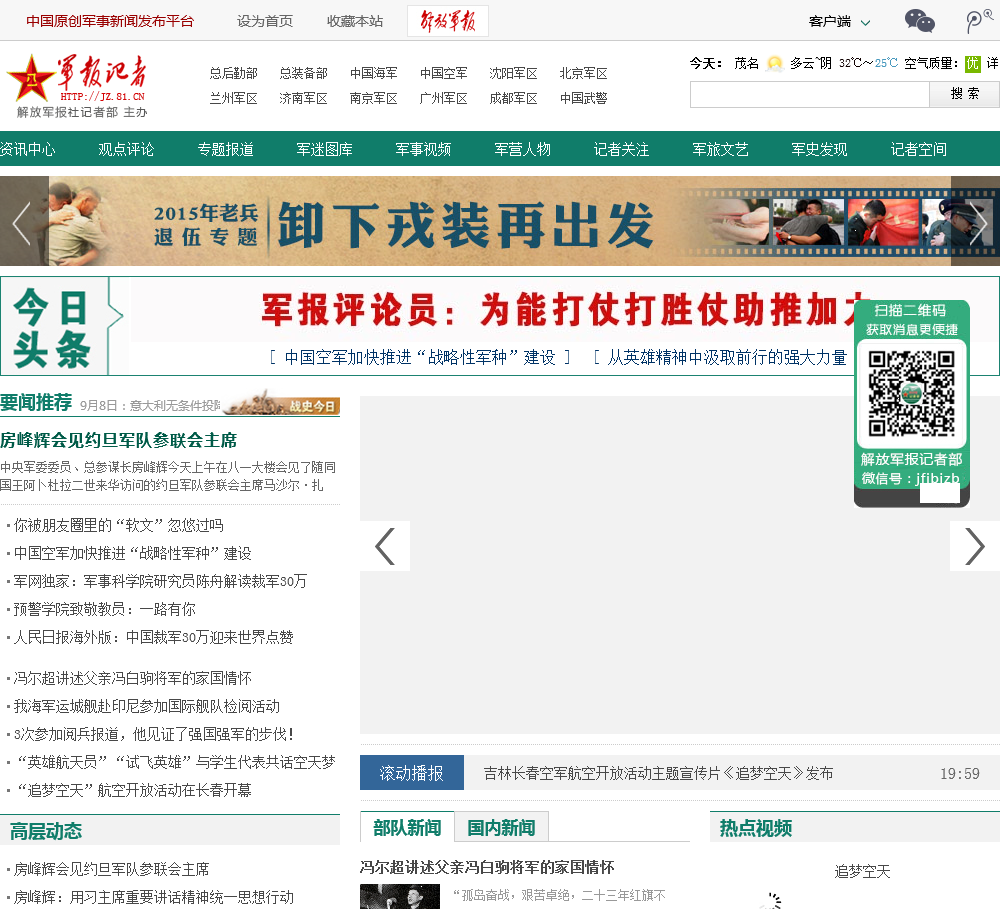1000x909 pixels.
Task: Click the 搜索 button
Action: (964, 94)
